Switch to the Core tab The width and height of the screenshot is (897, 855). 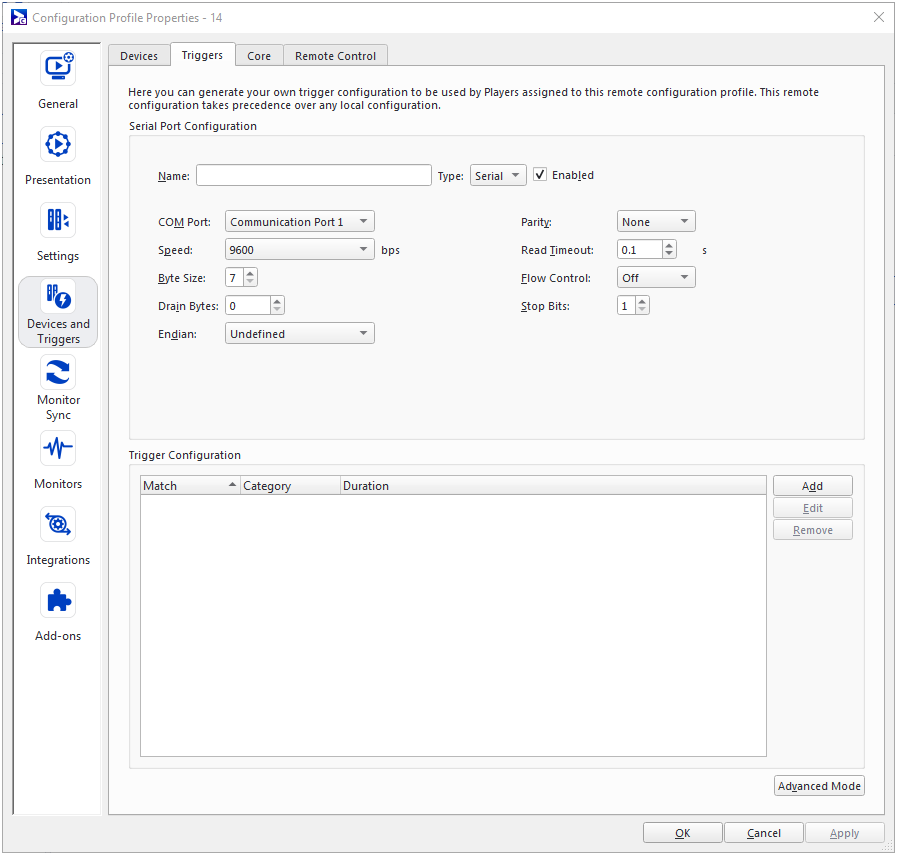(x=259, y=55)
